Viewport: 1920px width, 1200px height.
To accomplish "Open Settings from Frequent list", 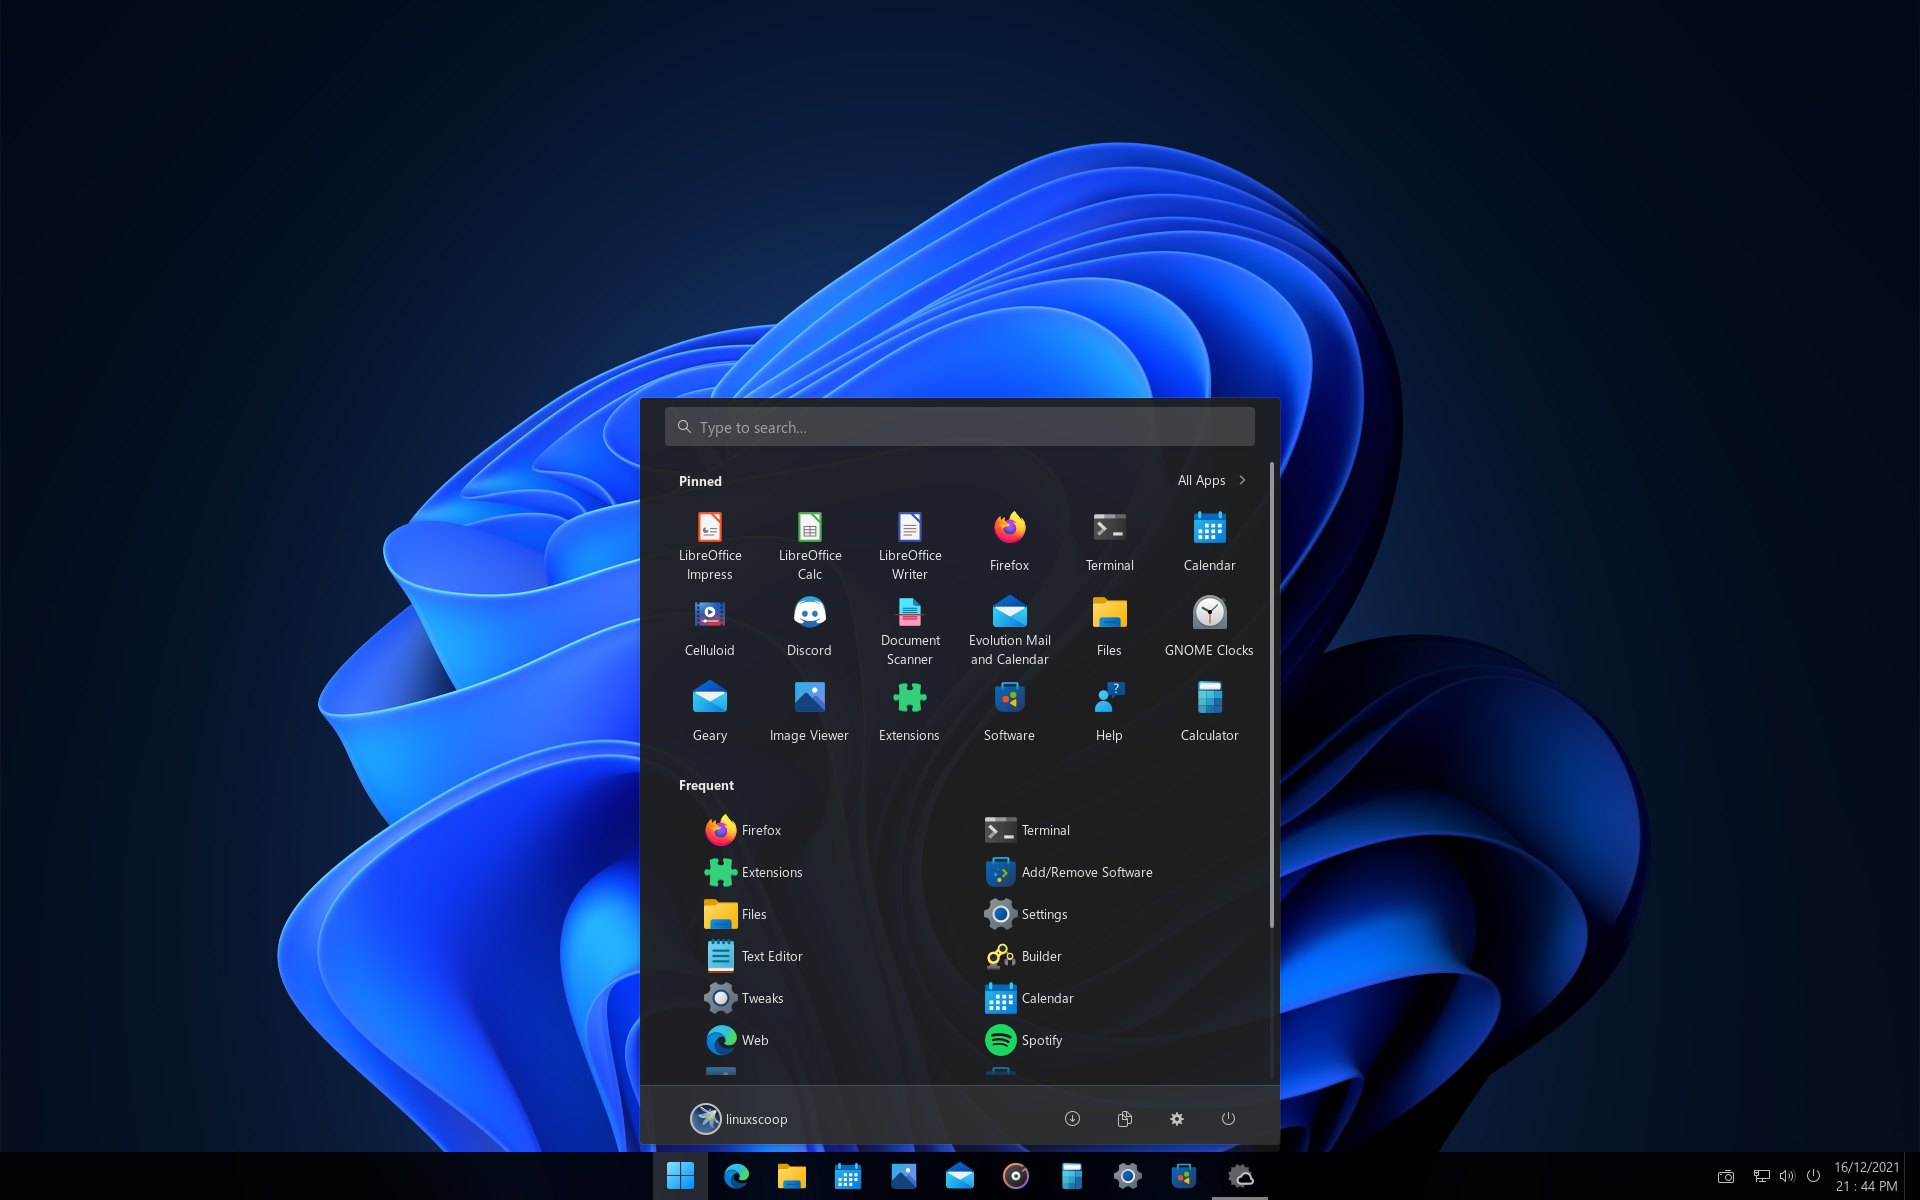I will pos(1025,914).
